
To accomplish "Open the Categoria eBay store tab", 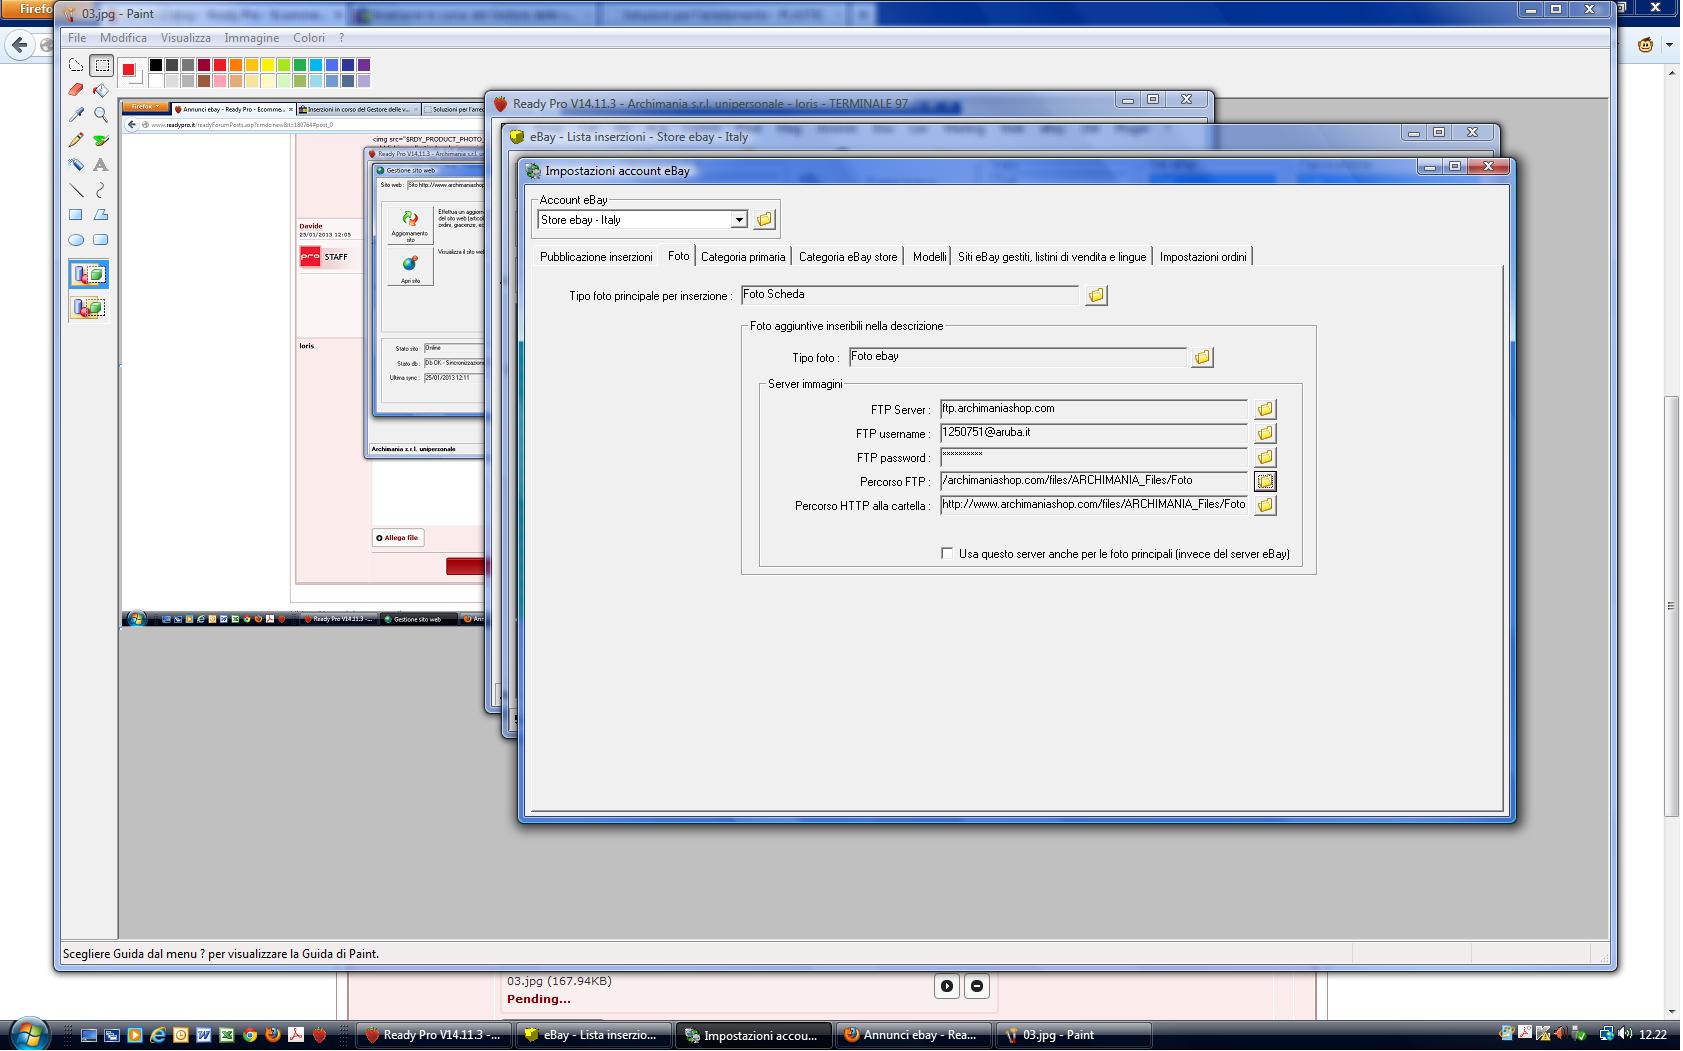I will tap(848, 257).
